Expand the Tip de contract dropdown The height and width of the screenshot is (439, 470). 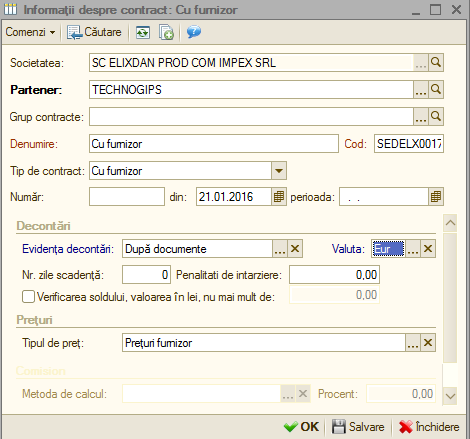pyautogui.click(x=279, y=171)
